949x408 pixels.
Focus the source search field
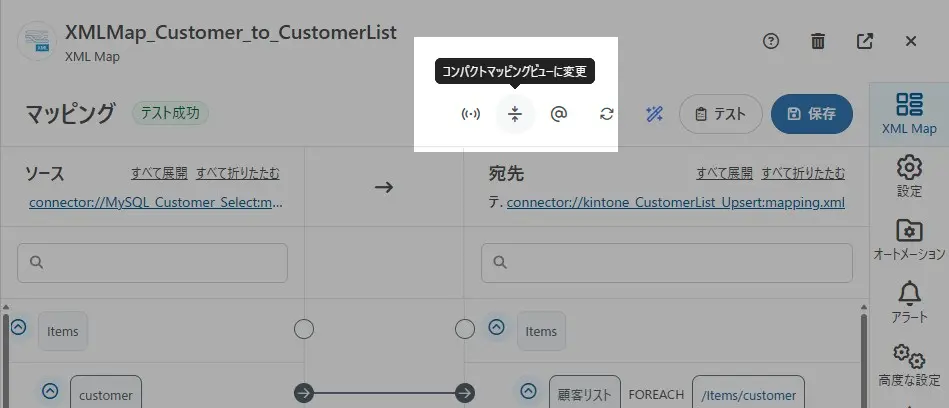click(x=152, y=263)
